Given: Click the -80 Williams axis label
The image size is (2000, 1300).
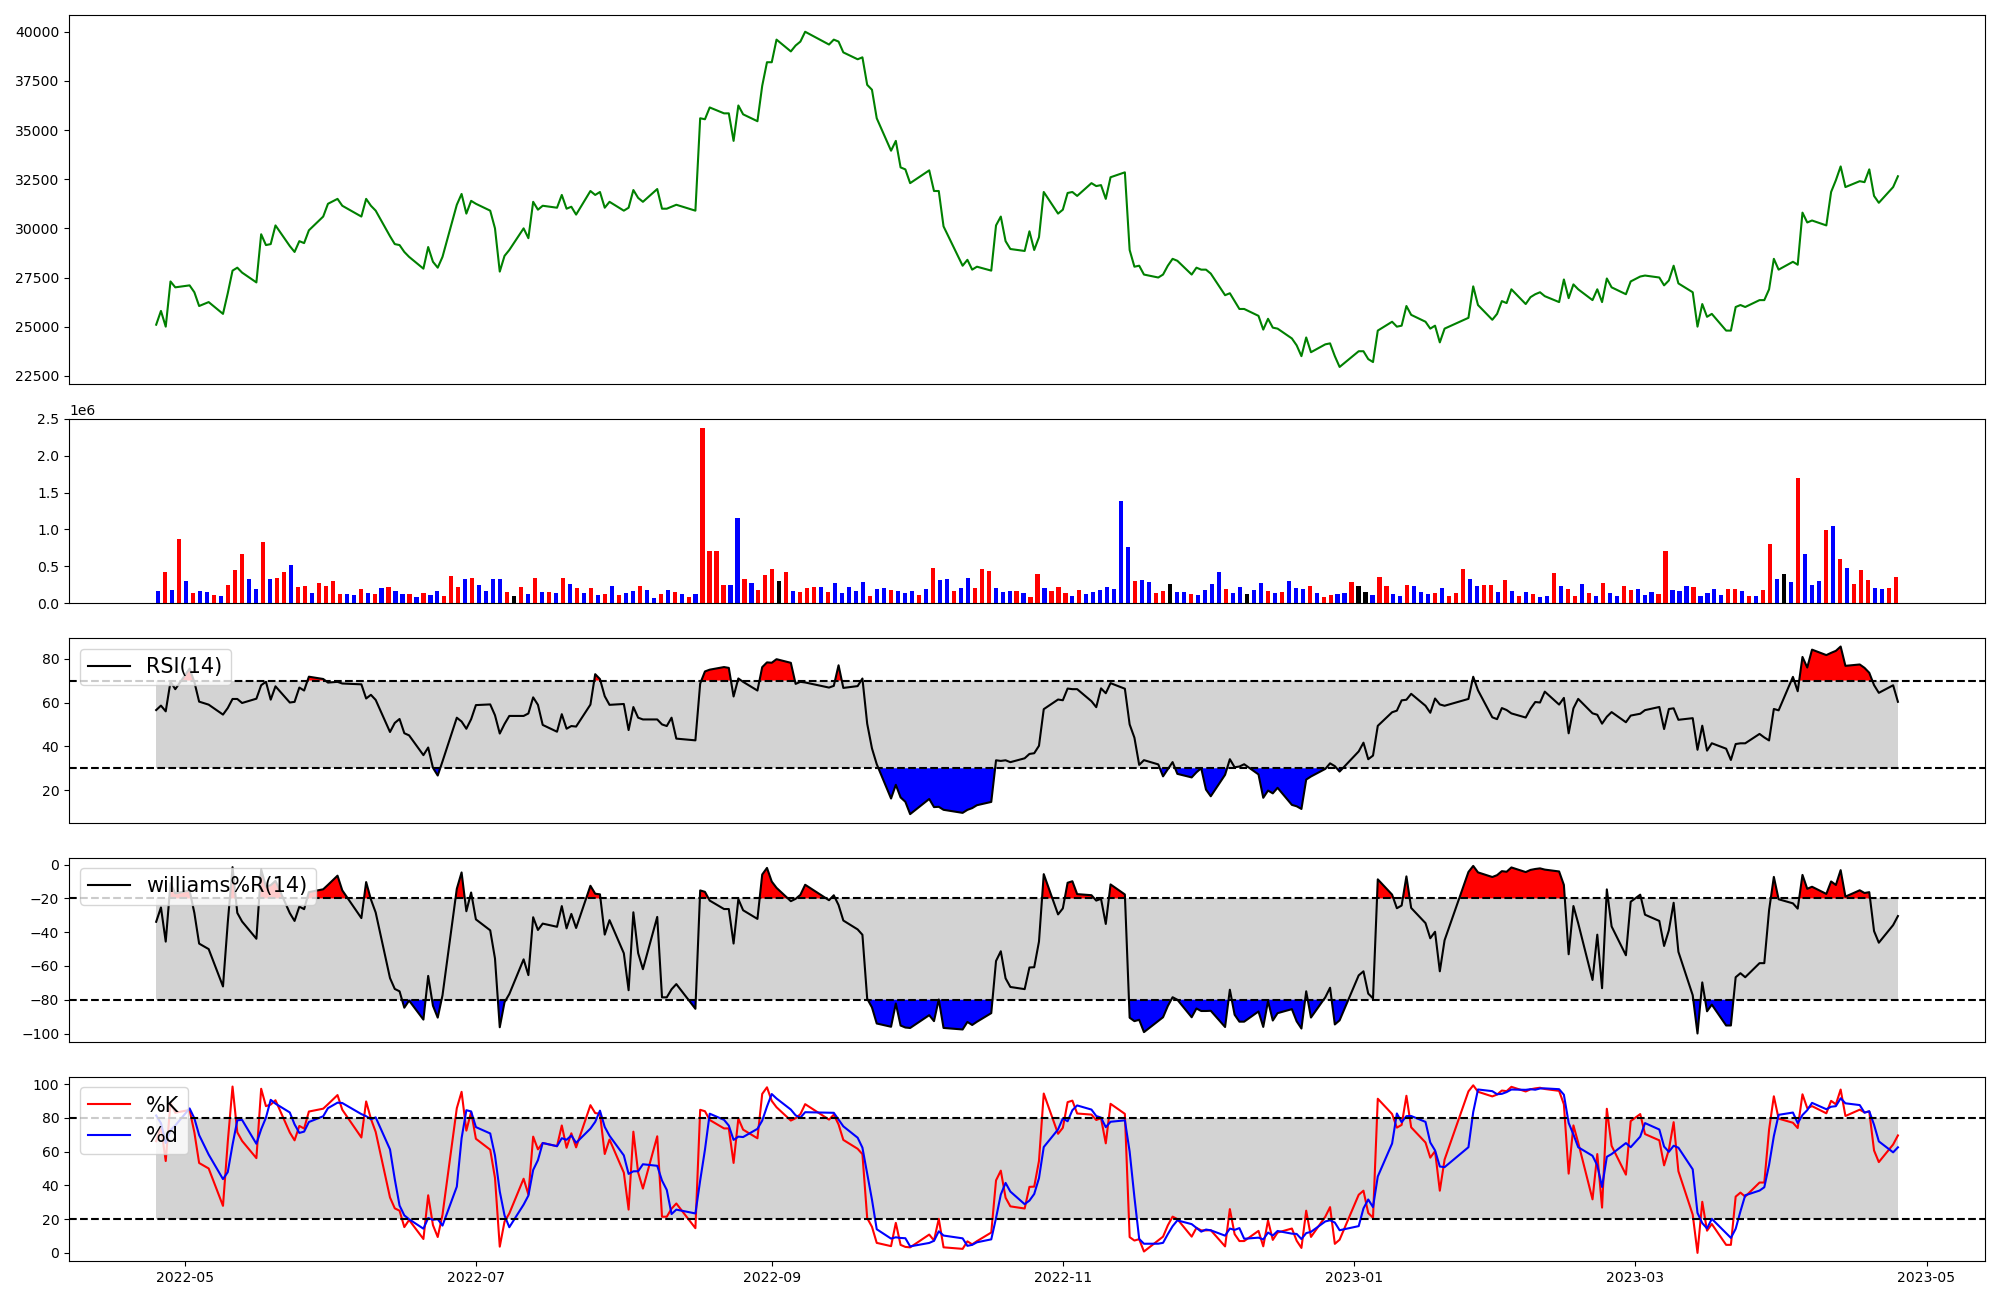Looking at the screenshot, I should coord(45,1001).
